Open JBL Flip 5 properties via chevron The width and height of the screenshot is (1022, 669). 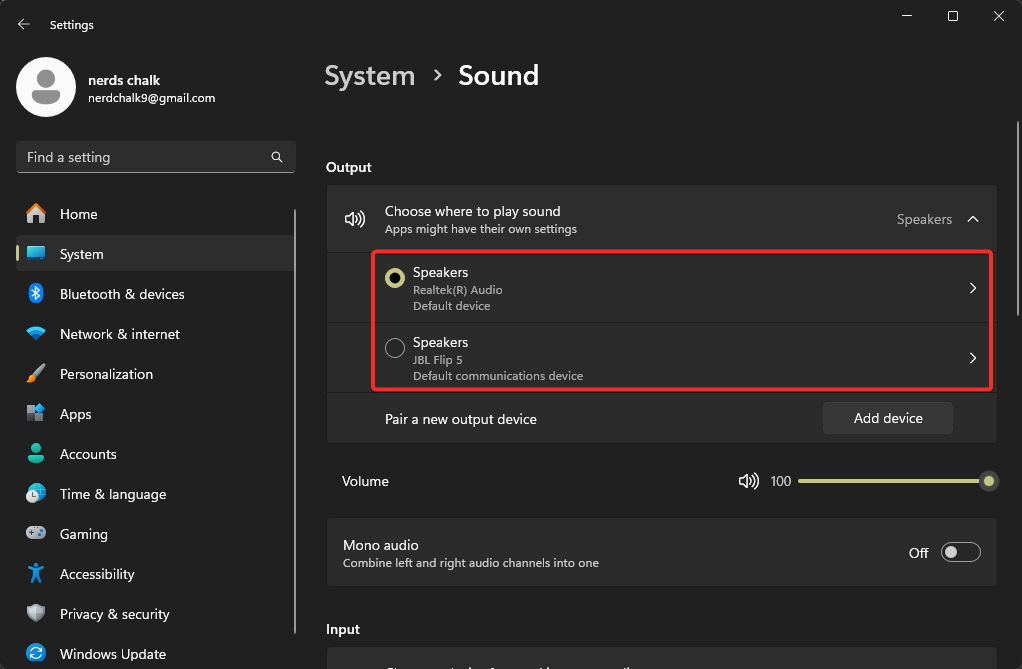pyautogui.click(x=971, y=358)
